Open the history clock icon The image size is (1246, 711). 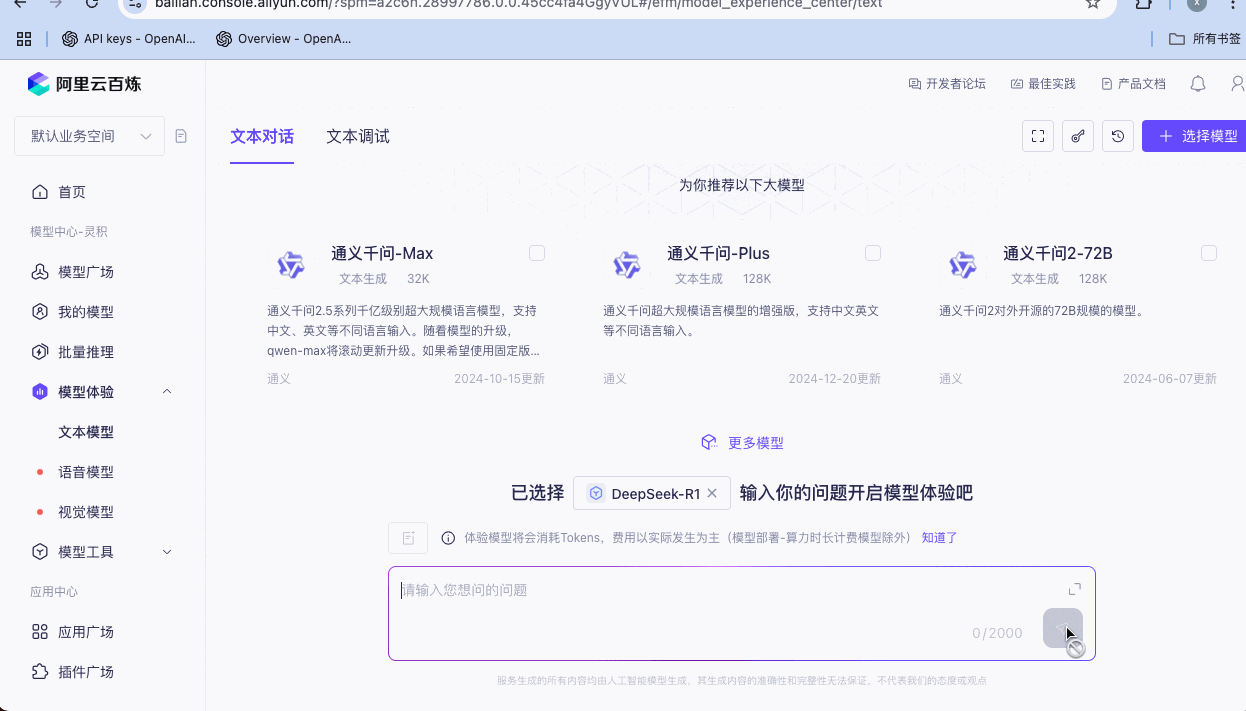(1118, 136)
